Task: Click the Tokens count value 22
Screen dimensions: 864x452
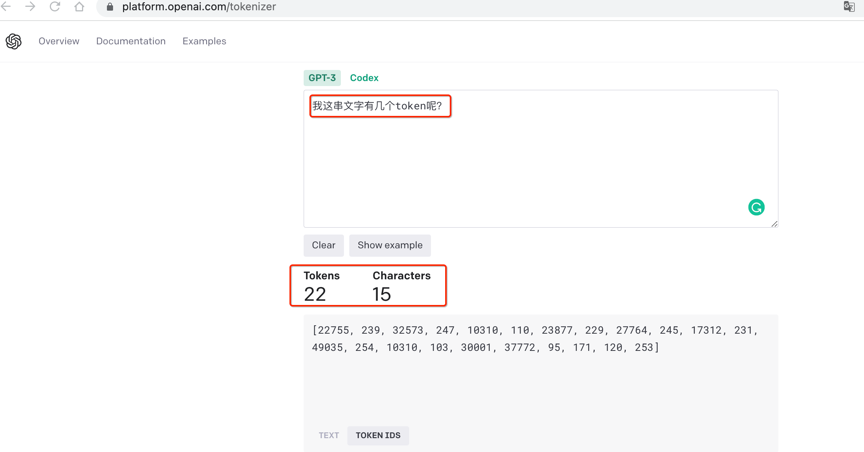Action: point(315,294)
